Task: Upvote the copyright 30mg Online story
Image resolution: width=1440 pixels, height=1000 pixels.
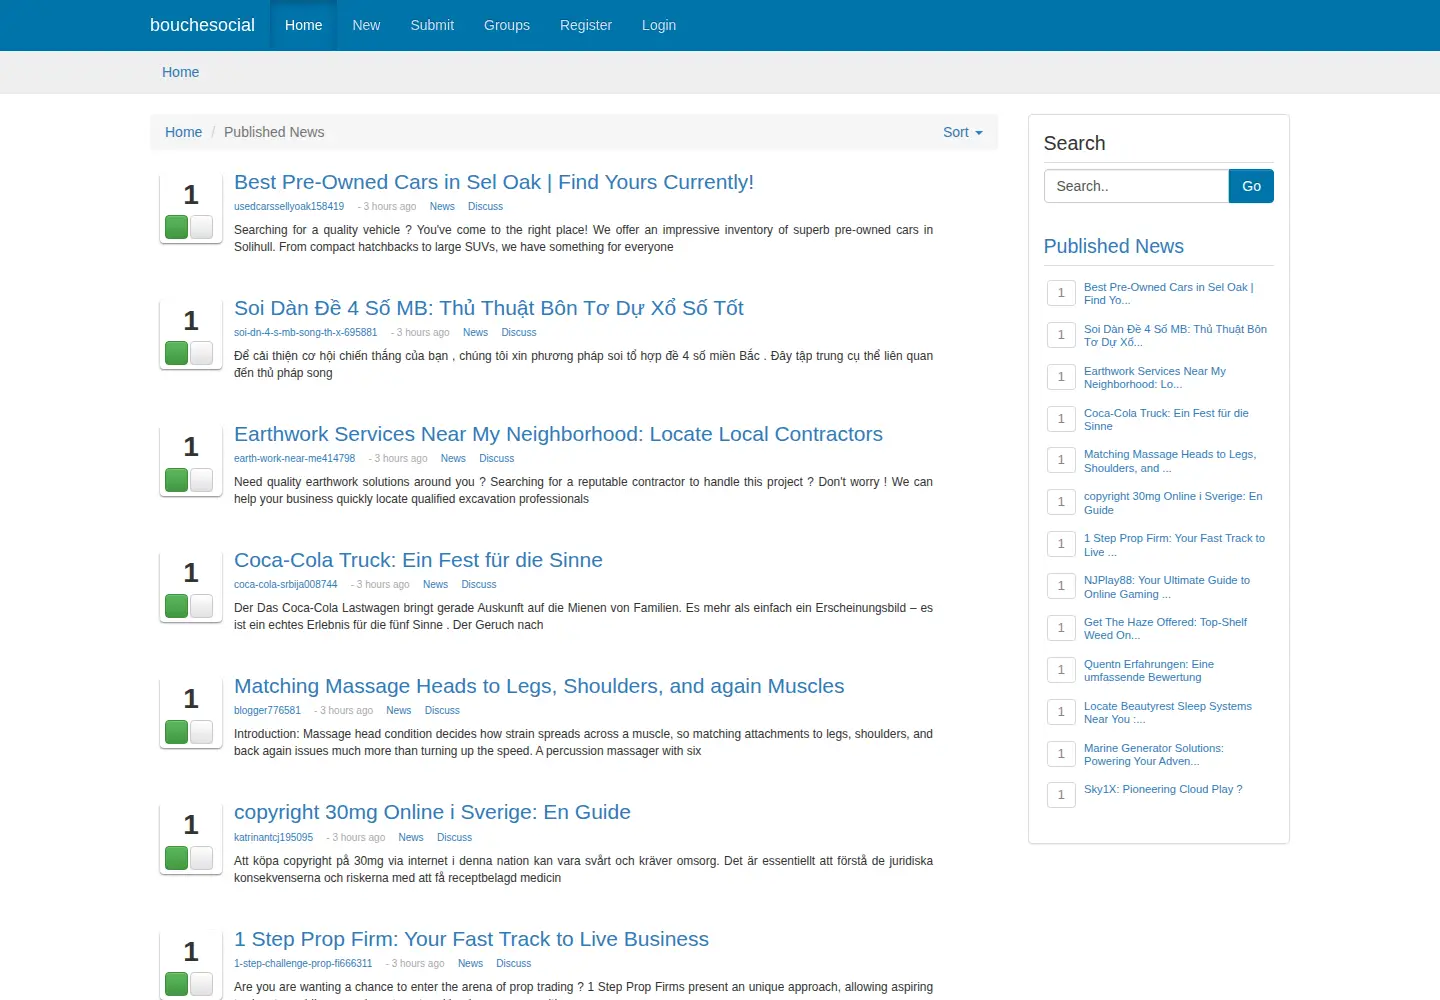Action: [x=177, y=858]
